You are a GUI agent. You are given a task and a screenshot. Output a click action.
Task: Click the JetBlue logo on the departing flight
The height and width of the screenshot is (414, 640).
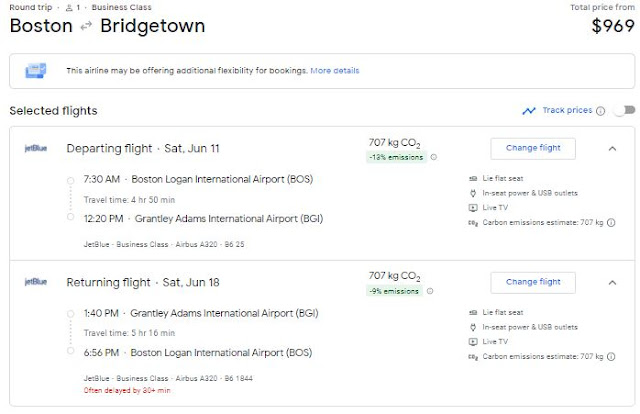click(34, 149)
